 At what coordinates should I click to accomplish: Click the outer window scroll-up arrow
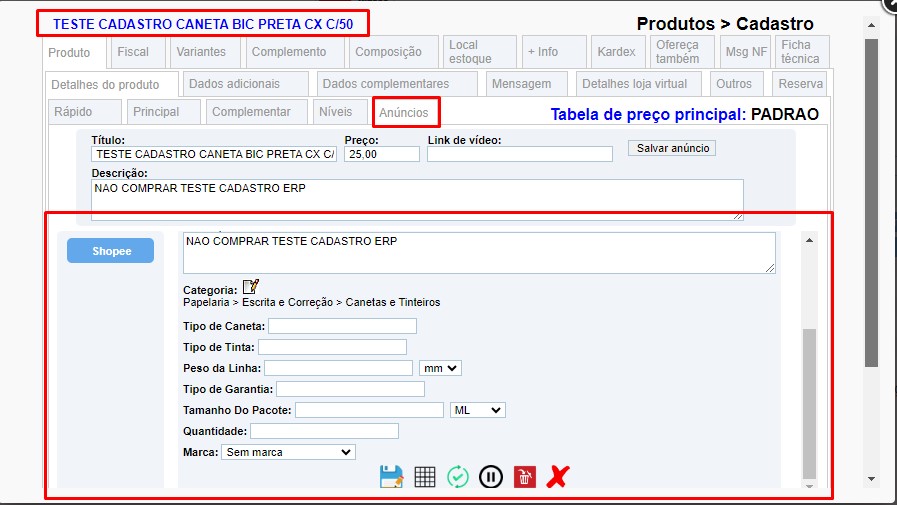[x=871, y=25]
